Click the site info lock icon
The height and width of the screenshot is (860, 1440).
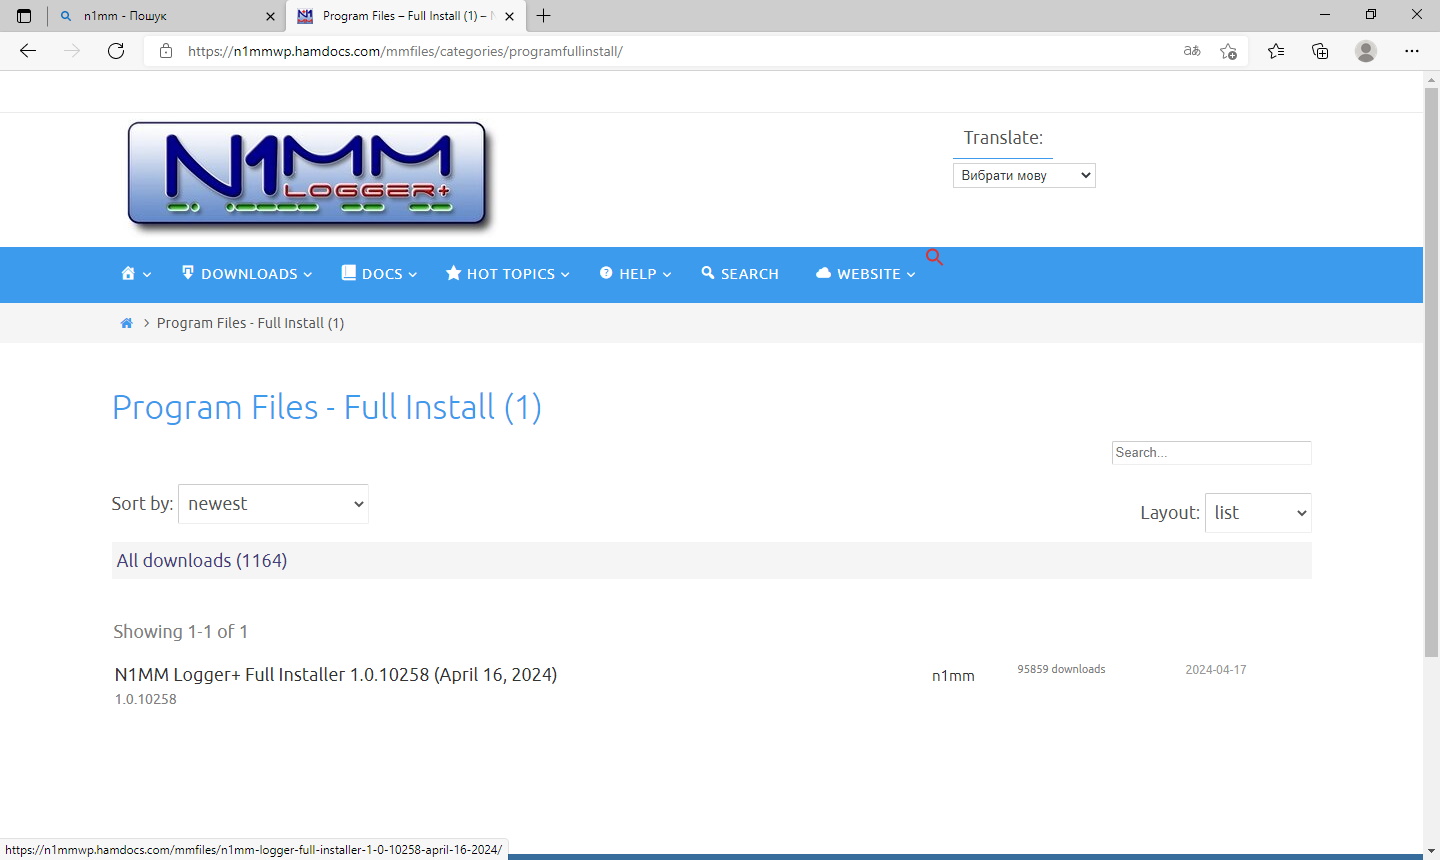point(166,51)
